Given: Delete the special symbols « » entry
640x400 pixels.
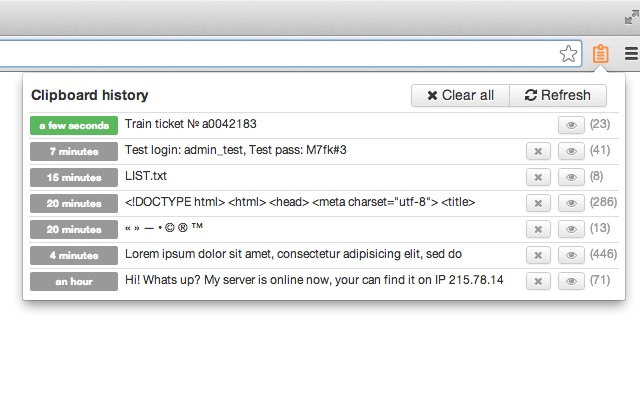Looking at the screenshot, I should click(x=538, y=229).
